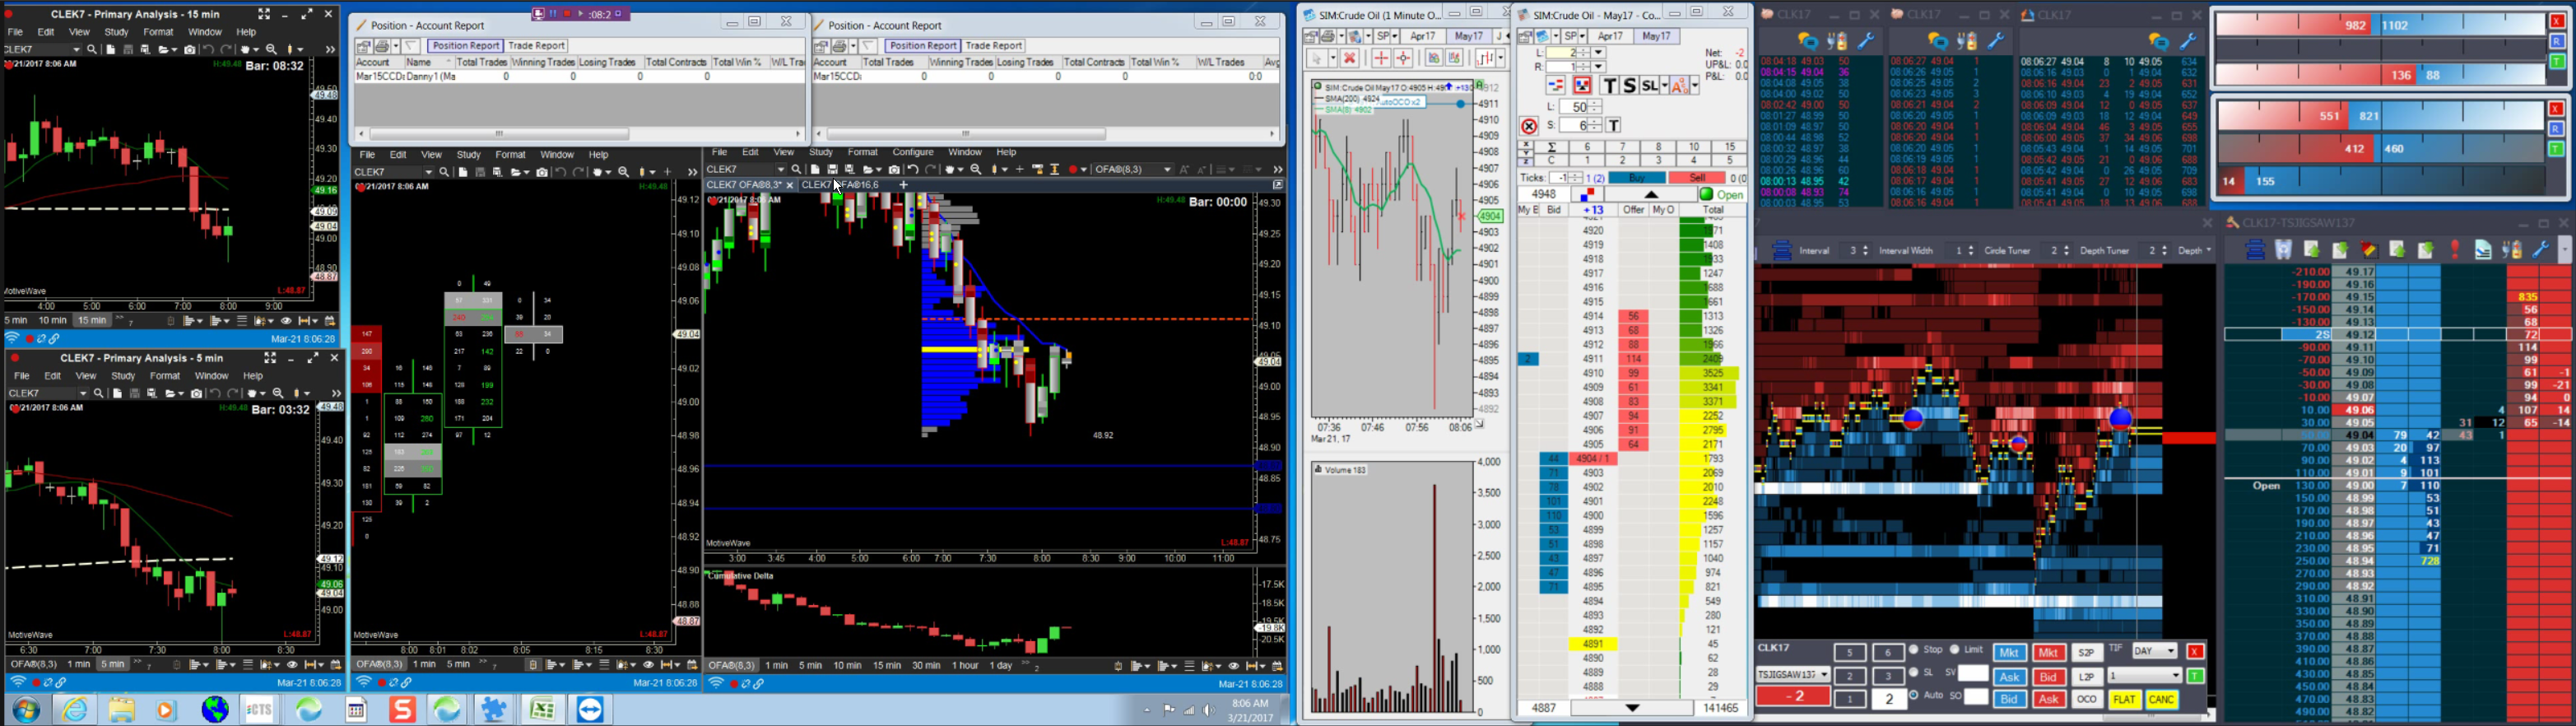Click the camera snapshot icon in the 15 min chart toolbar

click(x=189, y=49)
